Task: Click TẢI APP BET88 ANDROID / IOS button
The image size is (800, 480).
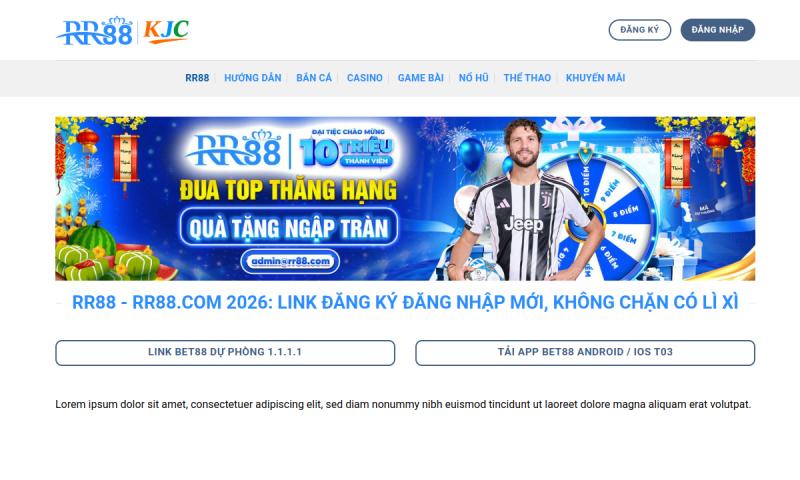Action: [585, 352]
